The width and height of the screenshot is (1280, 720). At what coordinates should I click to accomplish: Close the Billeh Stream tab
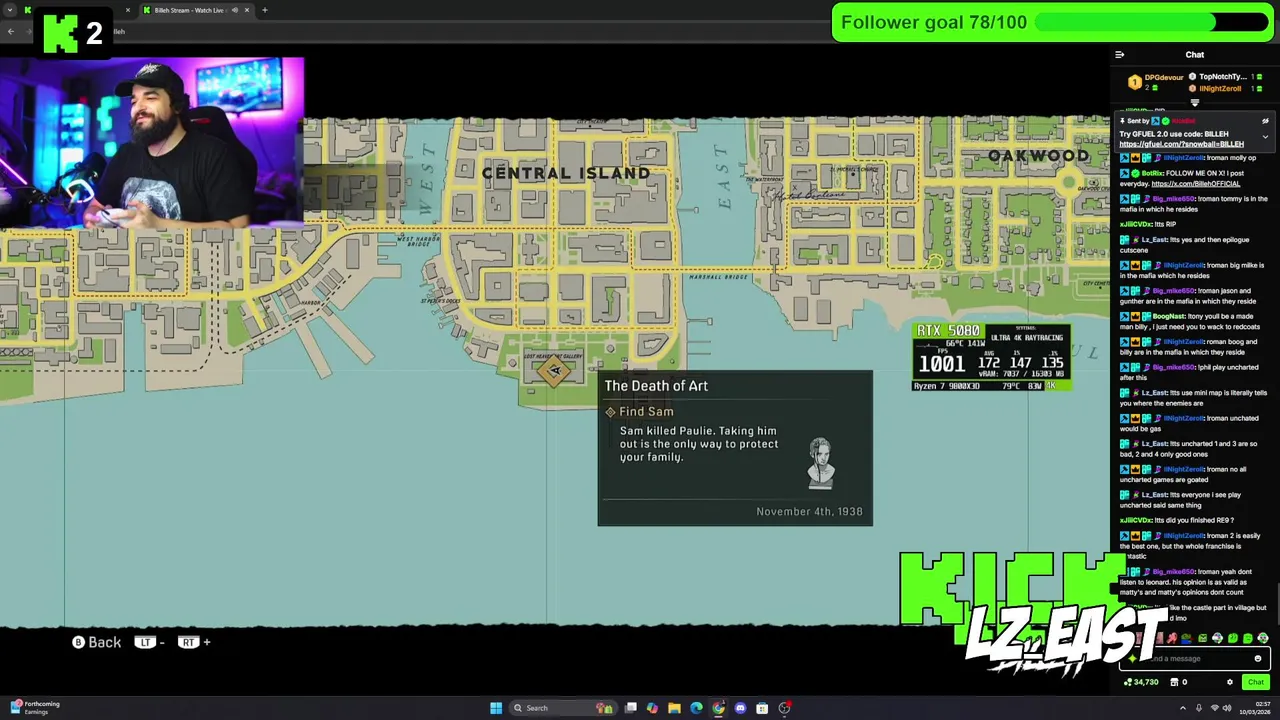click(x=246, y=10)
